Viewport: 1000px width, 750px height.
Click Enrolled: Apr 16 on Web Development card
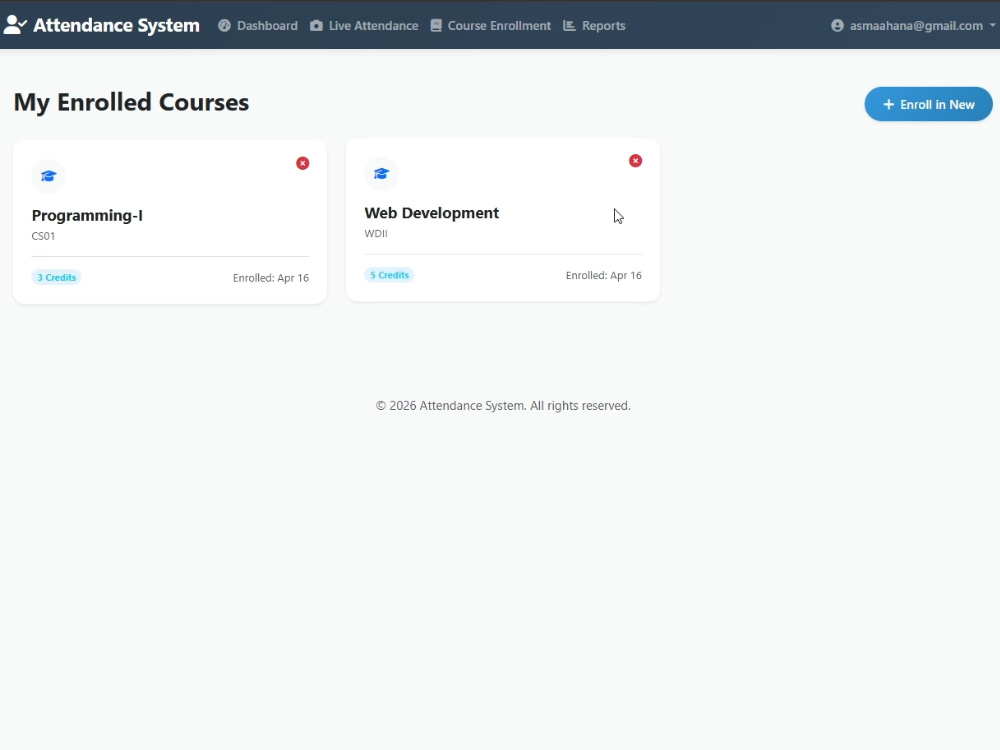[604, 276]
